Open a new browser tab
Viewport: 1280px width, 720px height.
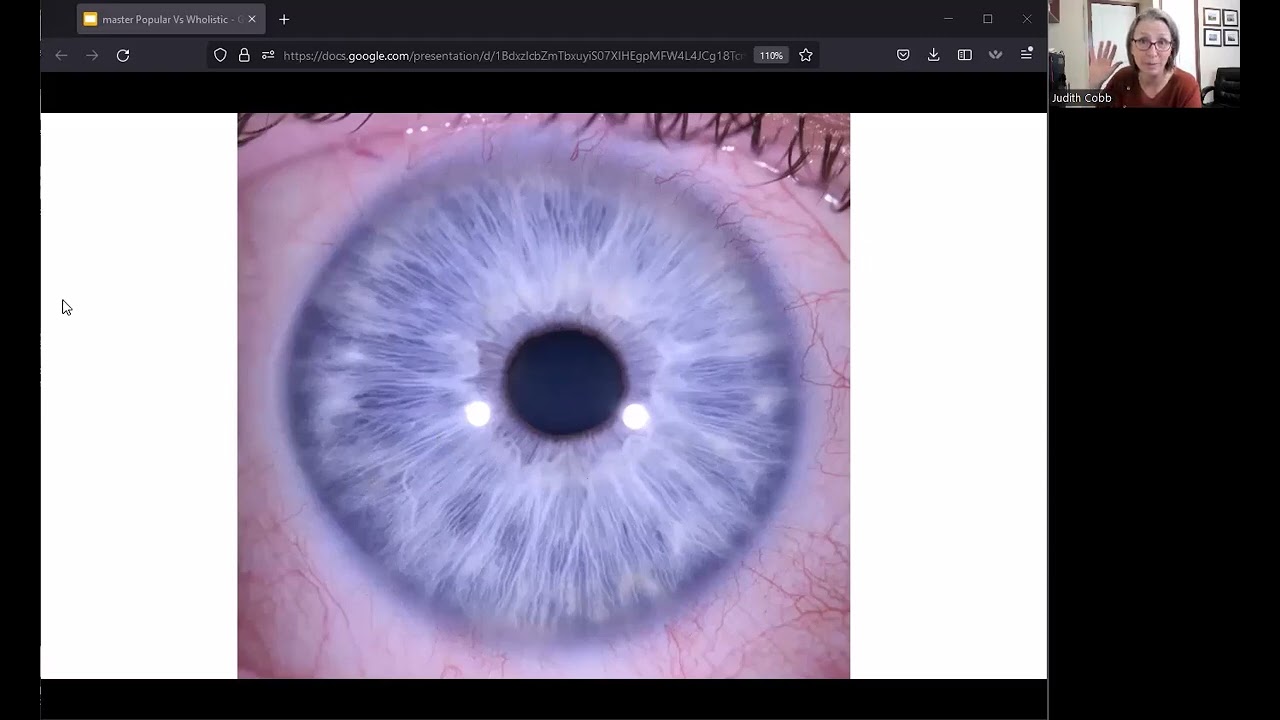[284, 19]
